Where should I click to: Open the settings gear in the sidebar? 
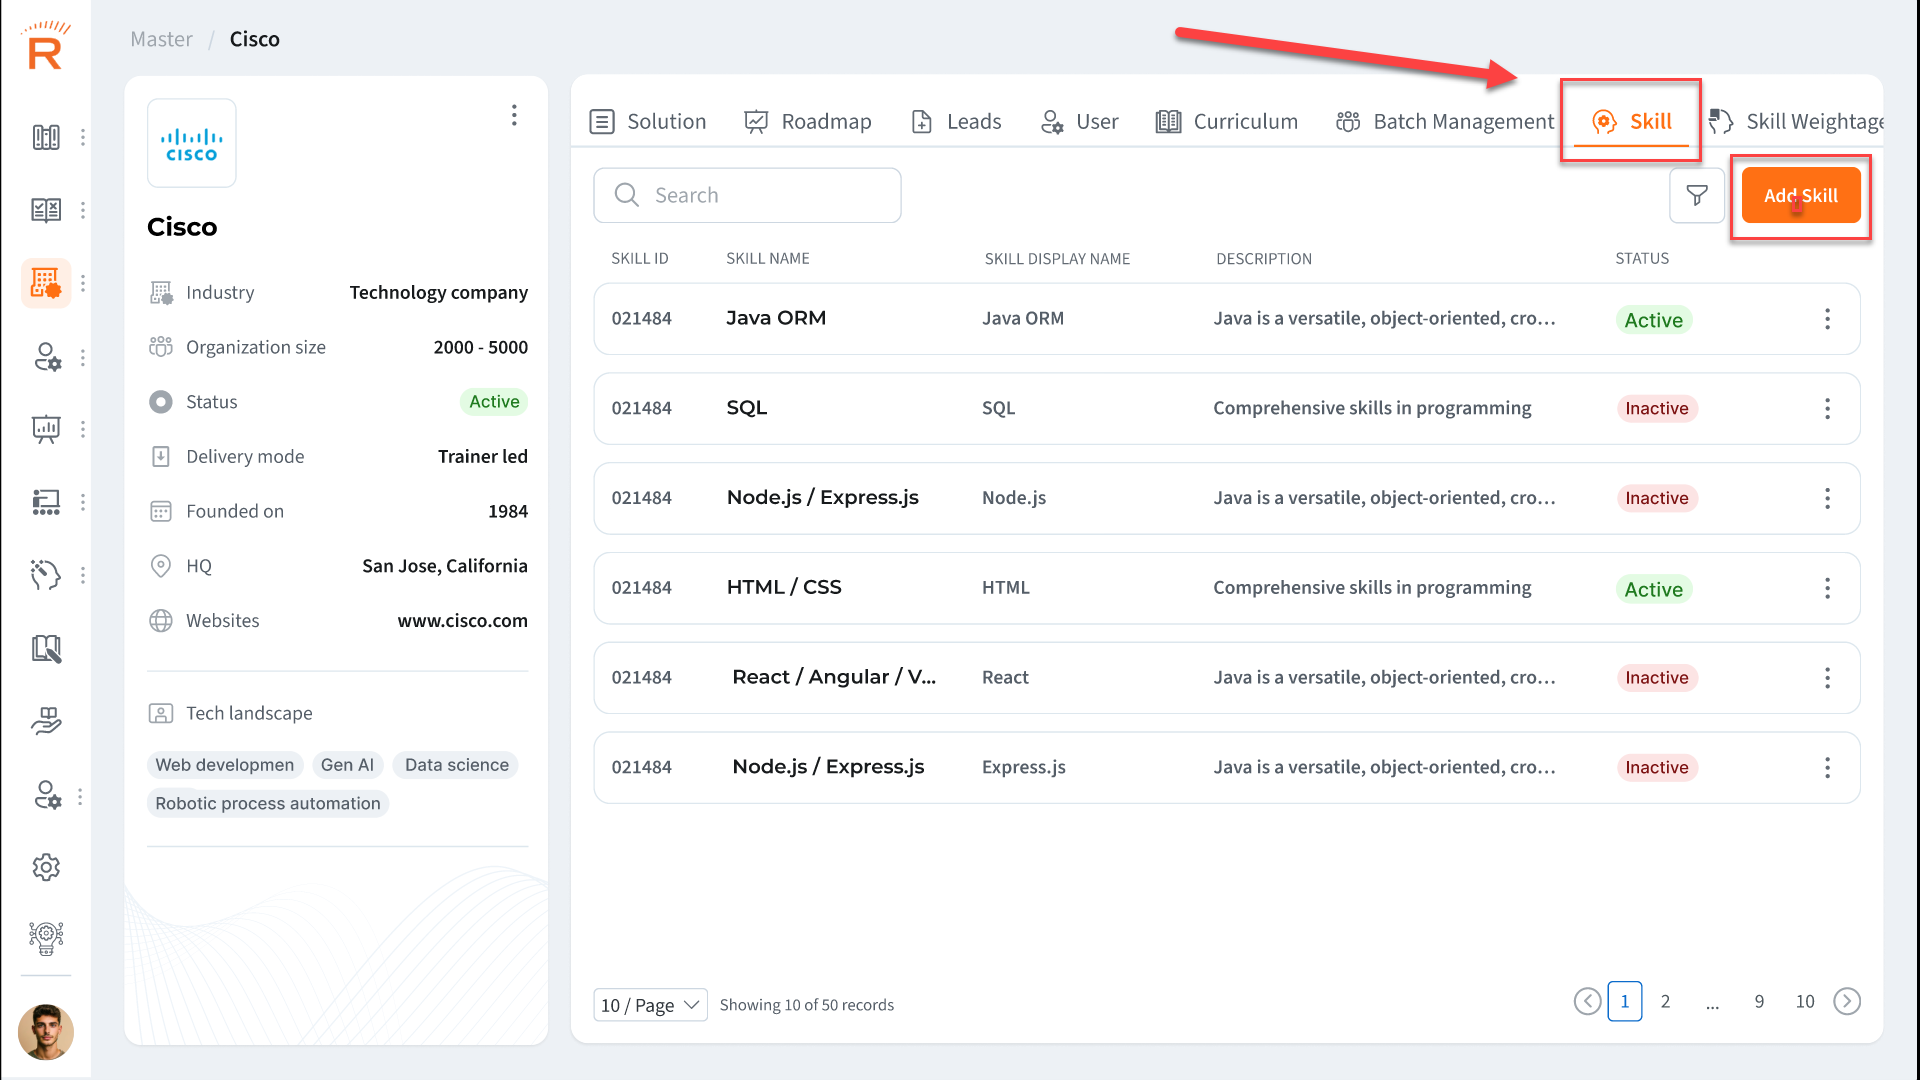[x=46, y=867]
